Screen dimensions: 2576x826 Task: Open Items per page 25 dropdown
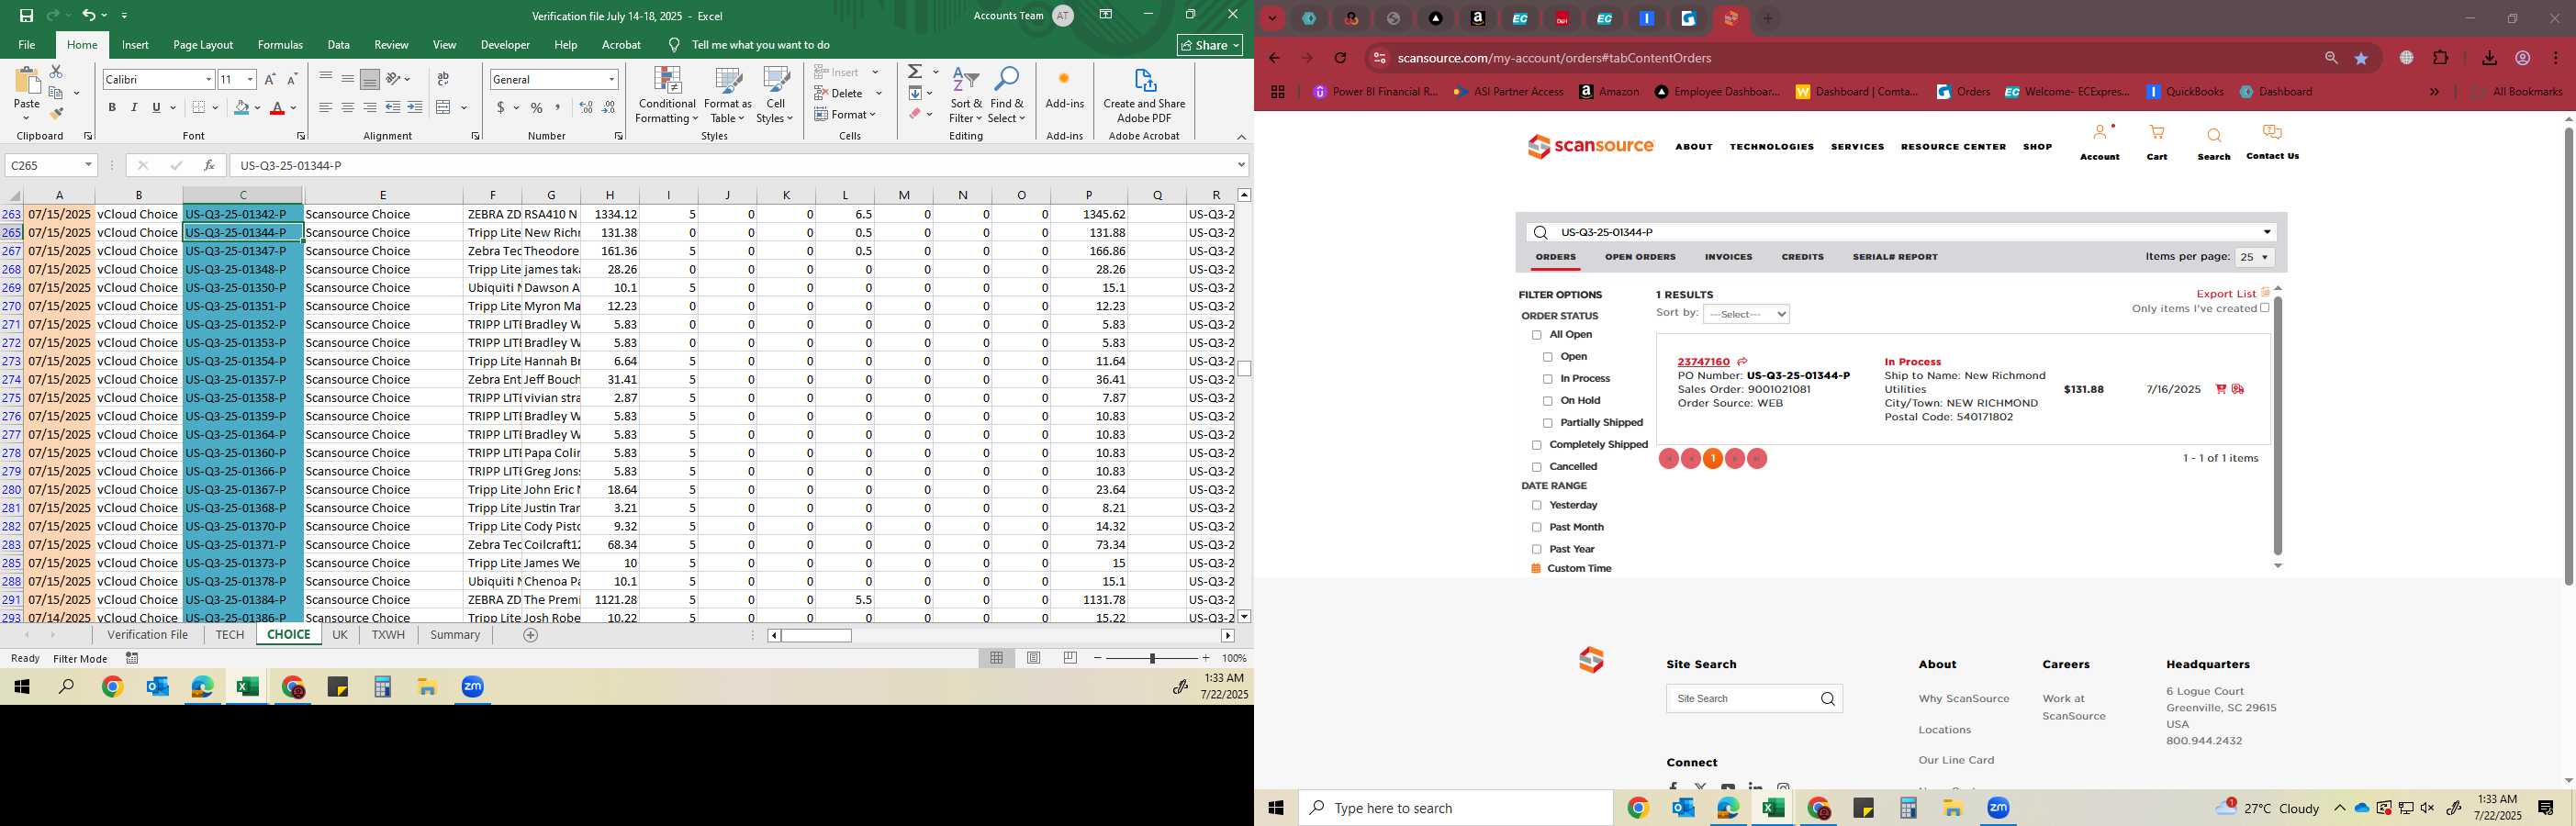pos(2254,257)
